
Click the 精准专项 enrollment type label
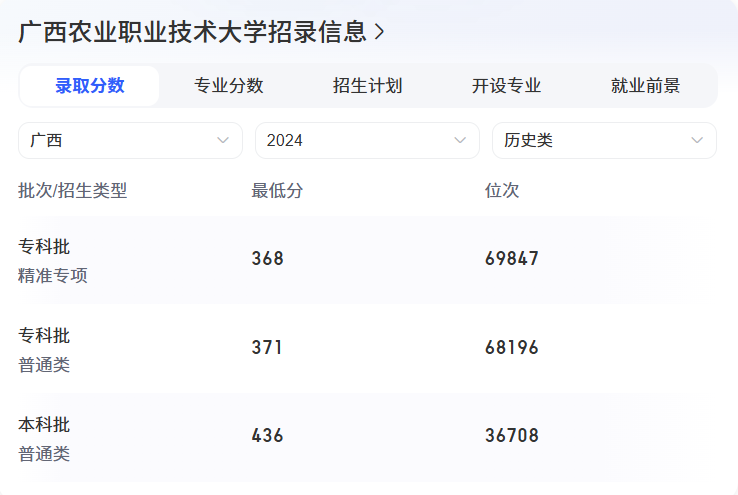coord(53,275)
